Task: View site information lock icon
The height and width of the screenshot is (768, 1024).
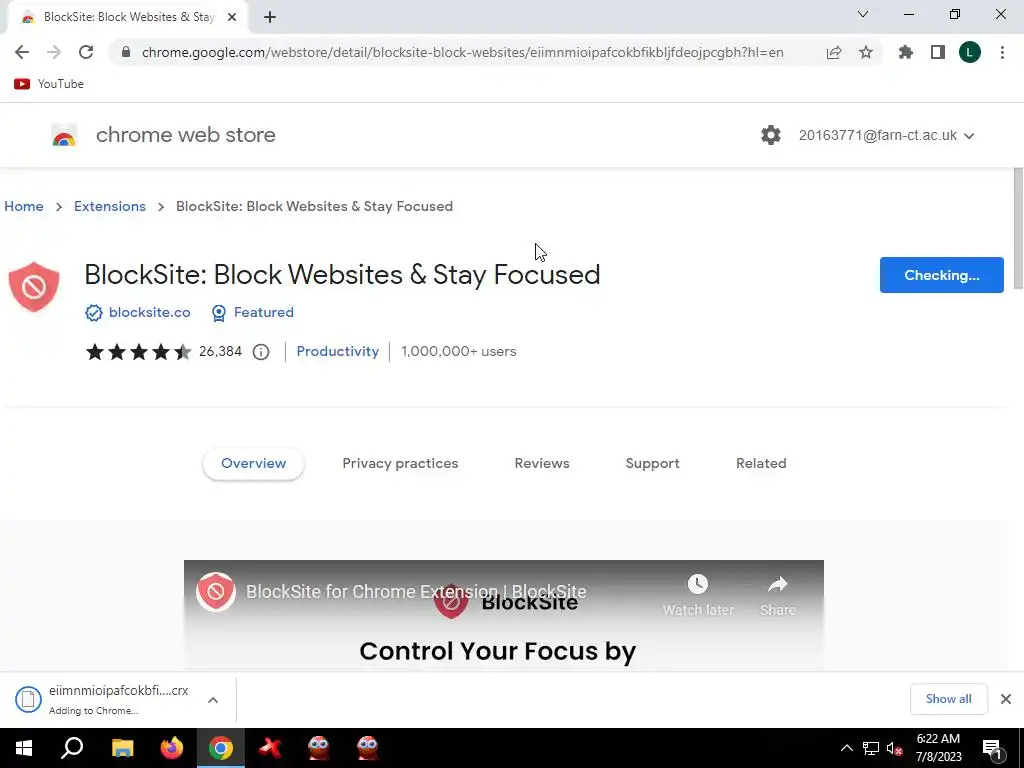Action: point(126,52)
